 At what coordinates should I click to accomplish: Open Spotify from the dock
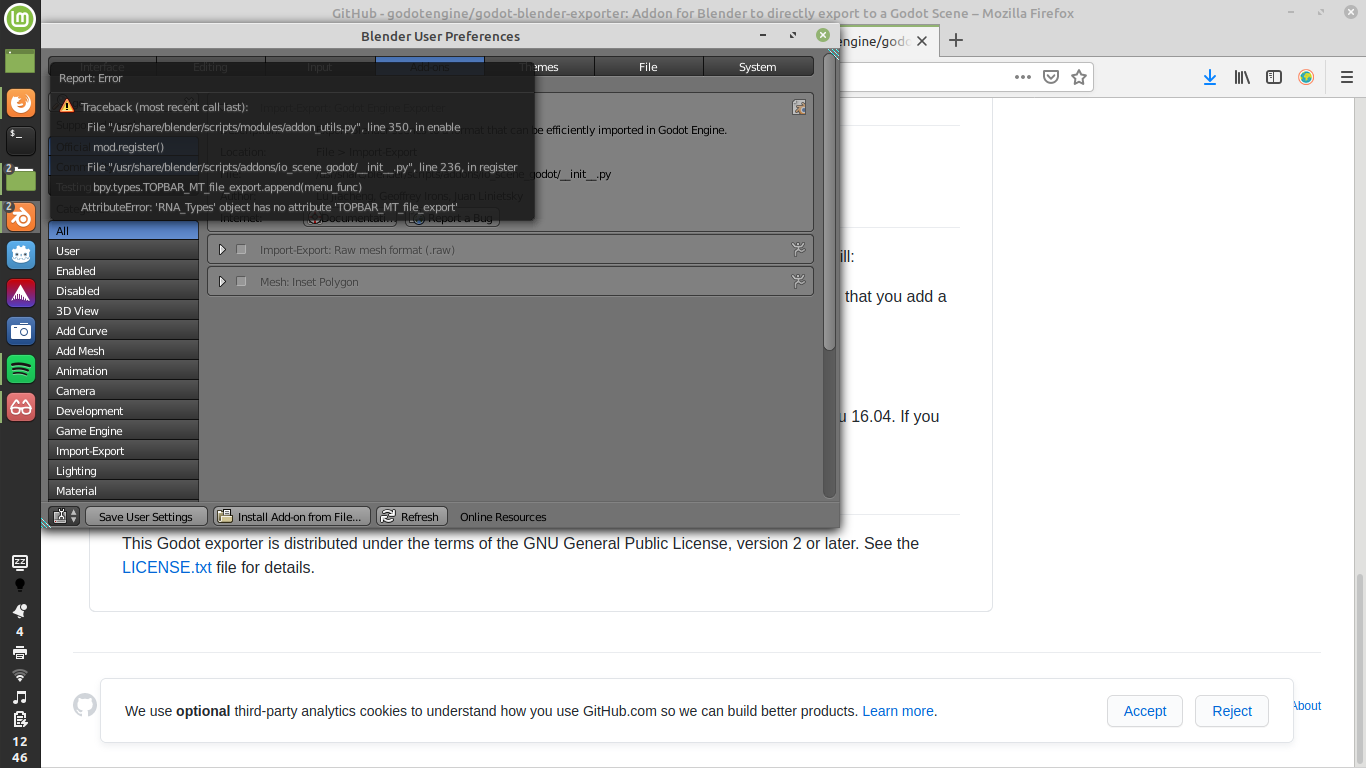20,368
